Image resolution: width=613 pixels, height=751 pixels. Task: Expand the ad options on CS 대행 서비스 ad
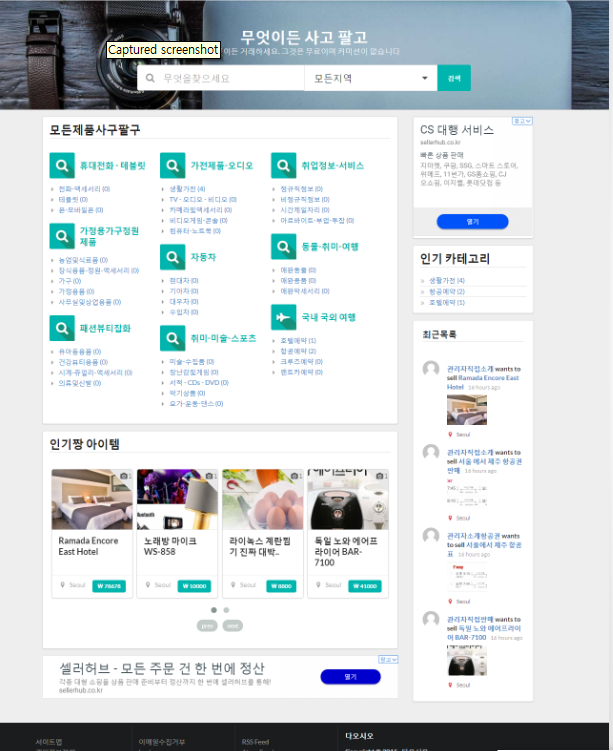pos(522,121)
